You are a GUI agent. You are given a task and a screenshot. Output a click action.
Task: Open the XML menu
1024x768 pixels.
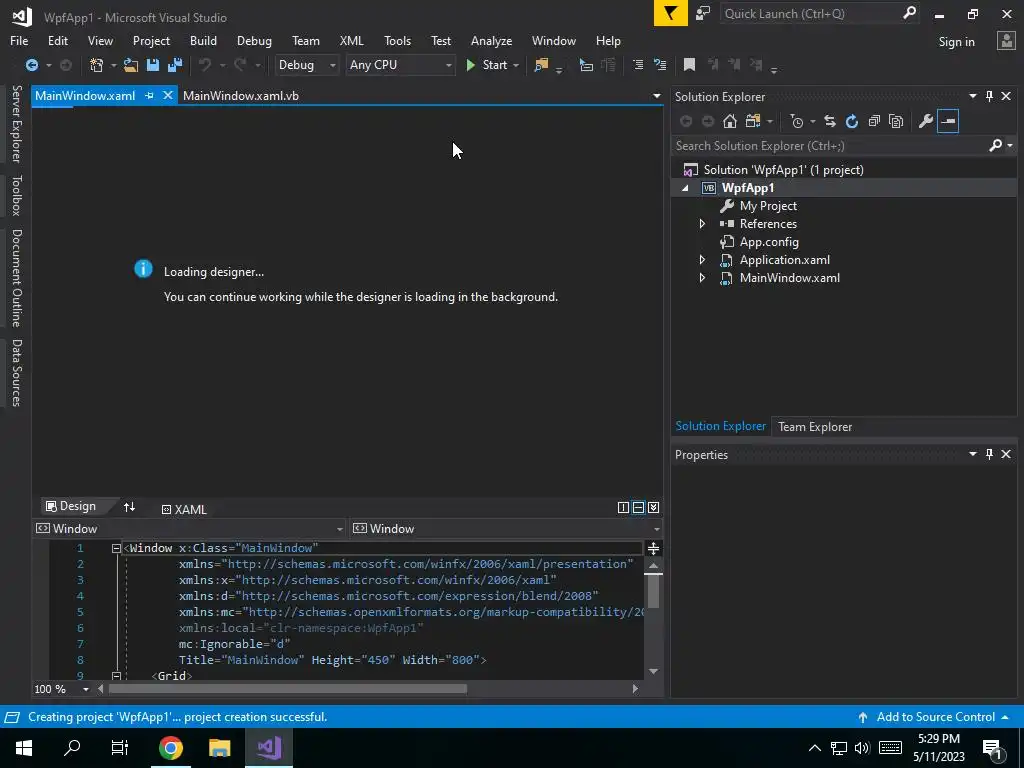point(351,40)
